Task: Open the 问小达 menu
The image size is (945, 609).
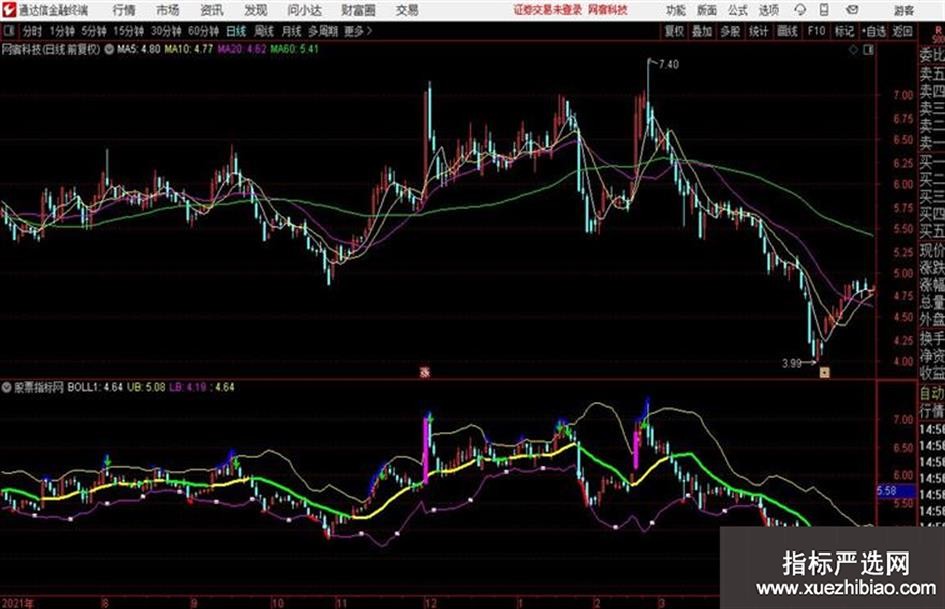Action: tap(304, 10)
